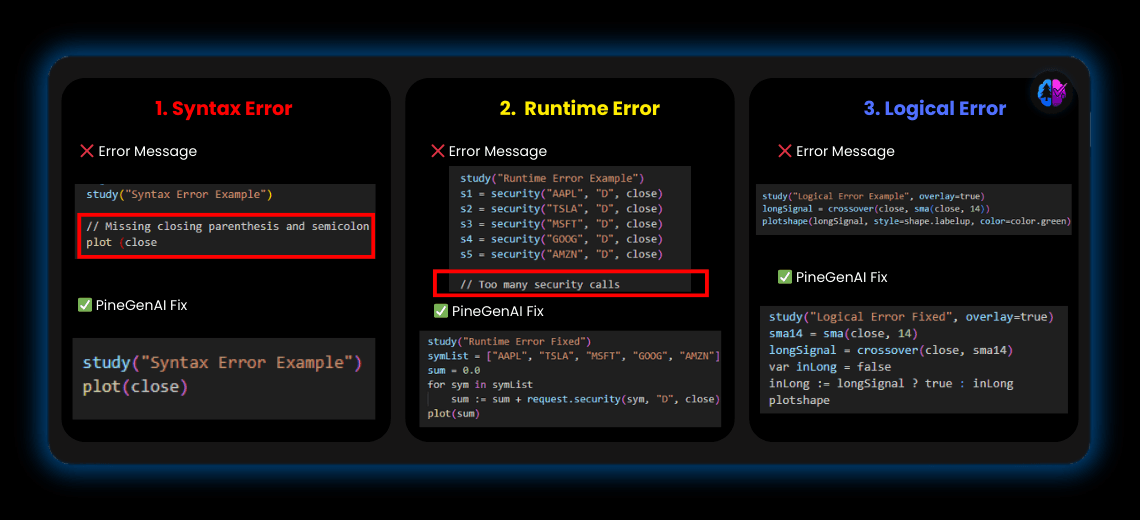Click the crossover(close, sma(close, 14)) line
The width and height of the screenshot is (1140, 520).
(878, 208)
